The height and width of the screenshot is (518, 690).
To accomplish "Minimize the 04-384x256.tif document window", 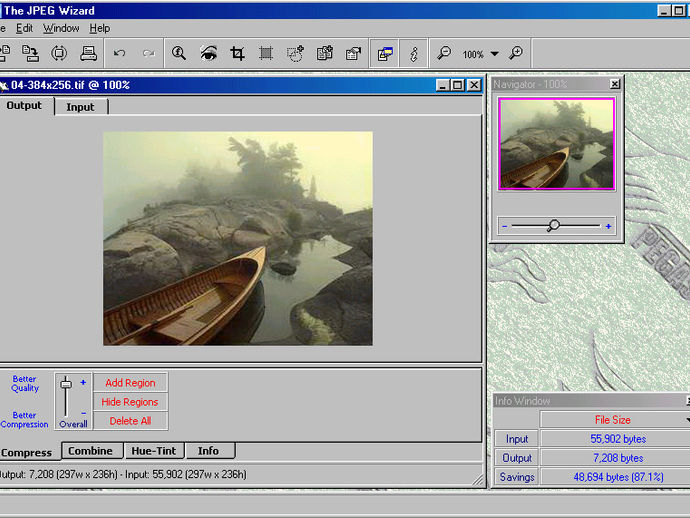I will coord(443,85).
